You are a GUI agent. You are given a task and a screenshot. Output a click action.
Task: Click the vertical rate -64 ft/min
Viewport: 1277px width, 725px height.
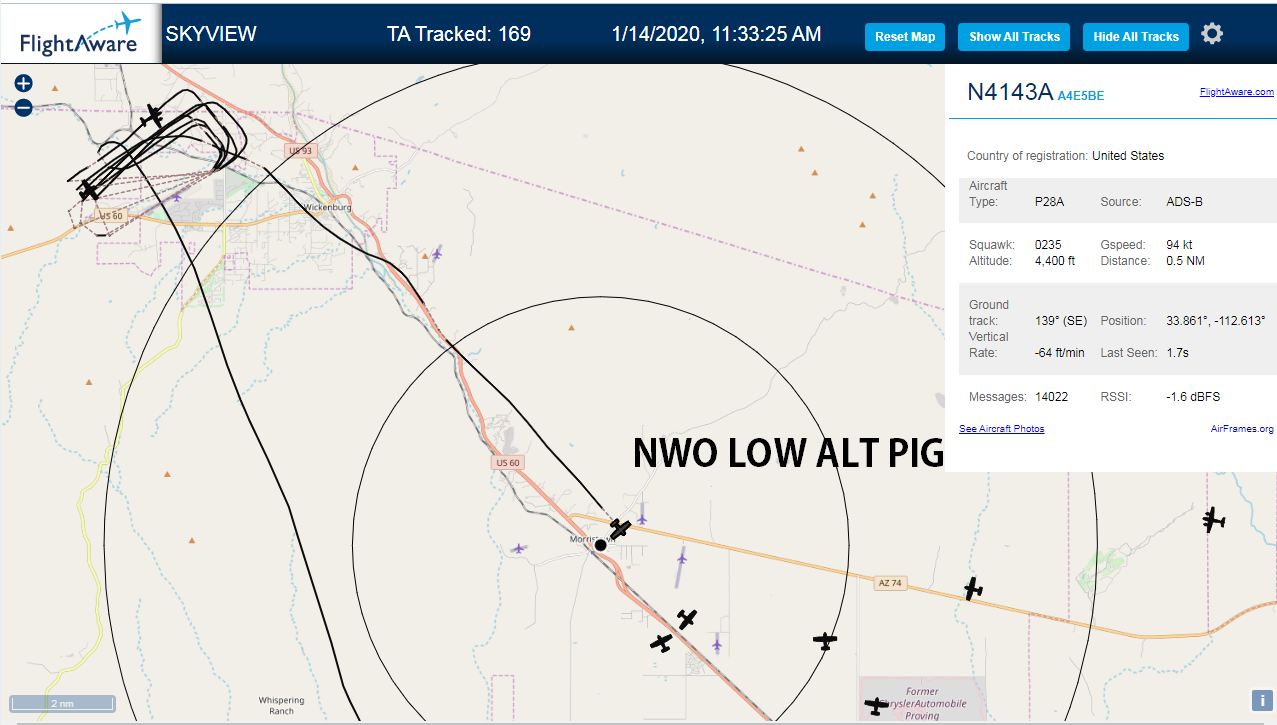[1060, 353]
